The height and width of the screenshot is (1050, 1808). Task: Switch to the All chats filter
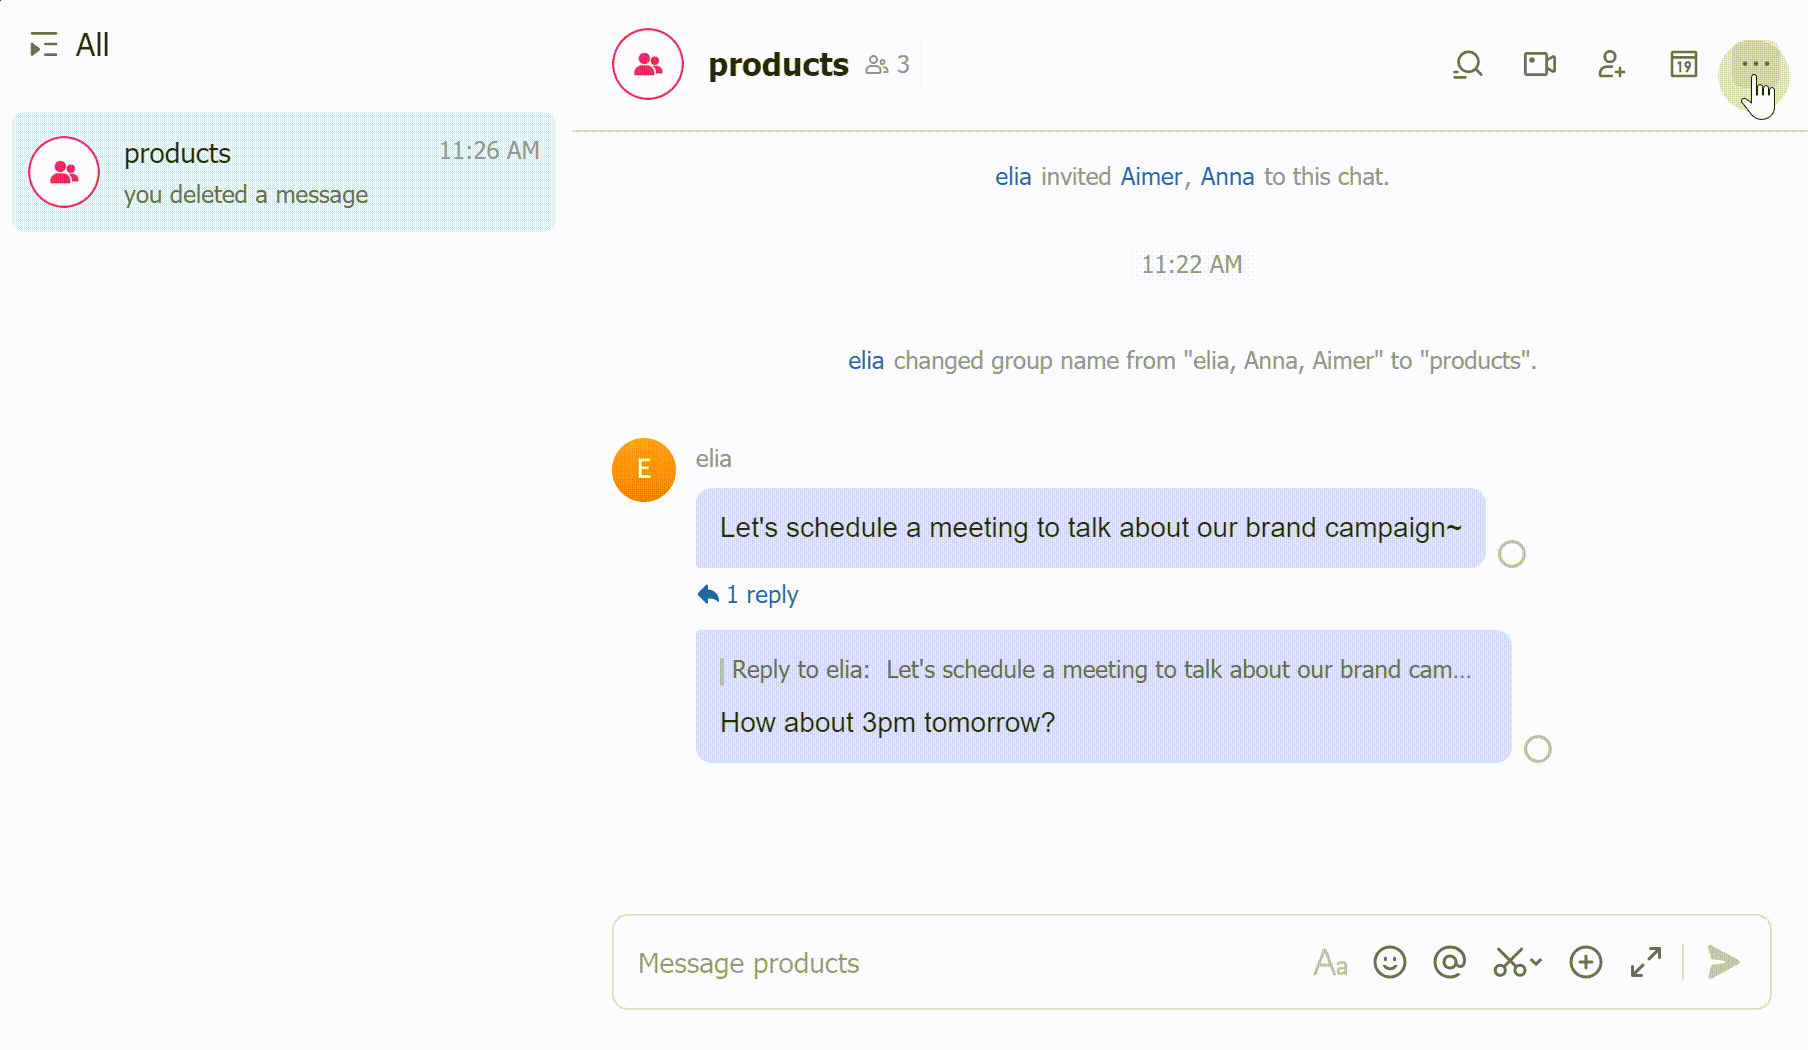(x=93, y=45)
